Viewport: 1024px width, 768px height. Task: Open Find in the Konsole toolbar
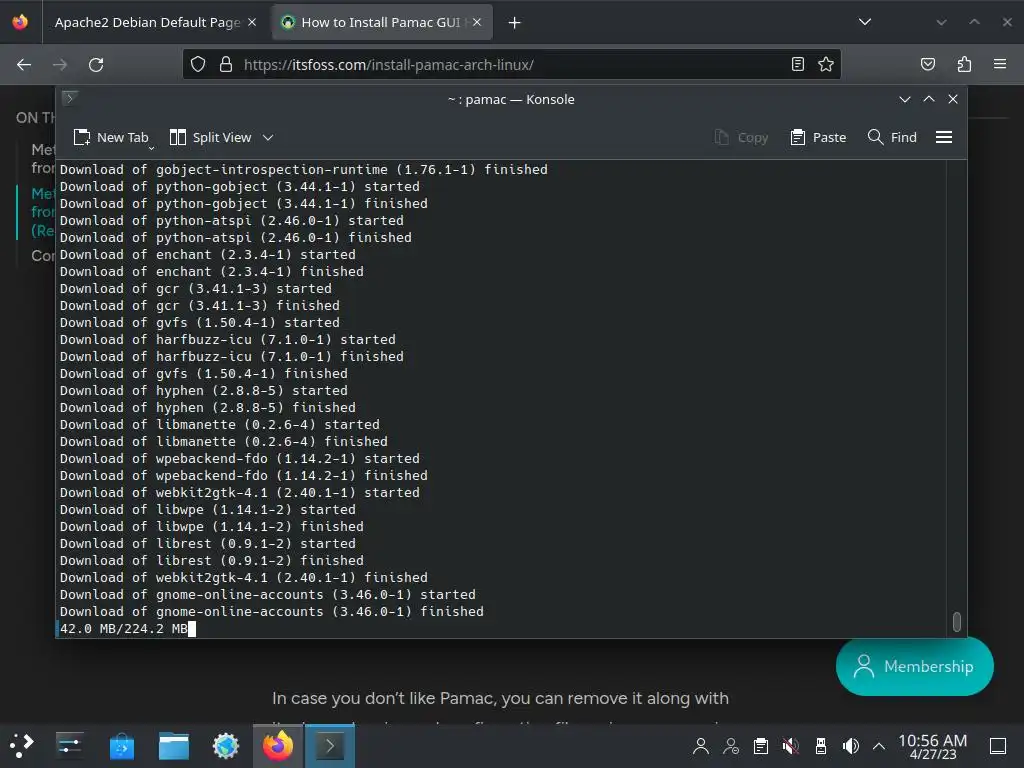click(x=893, y=137)
